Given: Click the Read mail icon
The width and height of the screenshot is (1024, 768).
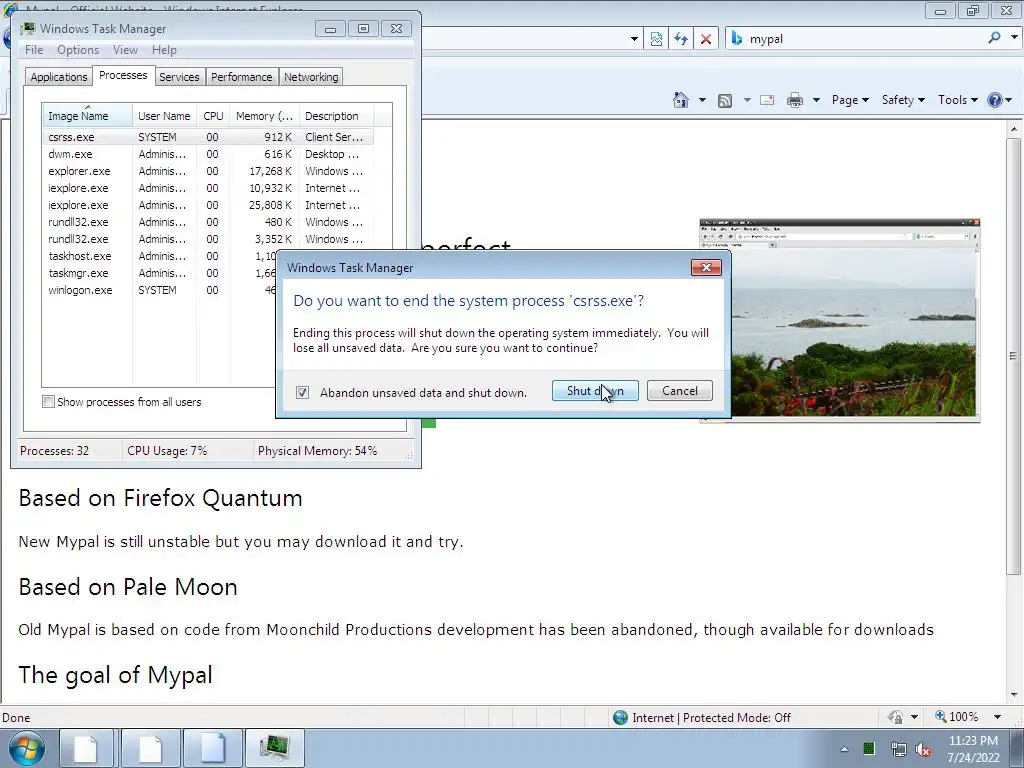Looking at the screenshot, I should point(767,100).
